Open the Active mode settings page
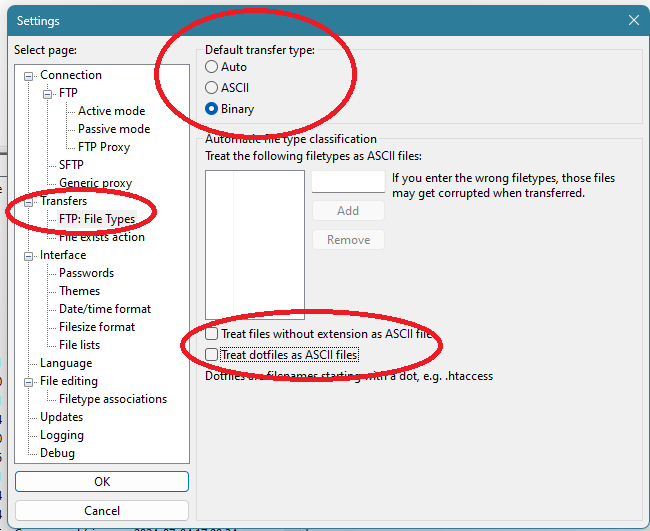 111,111
